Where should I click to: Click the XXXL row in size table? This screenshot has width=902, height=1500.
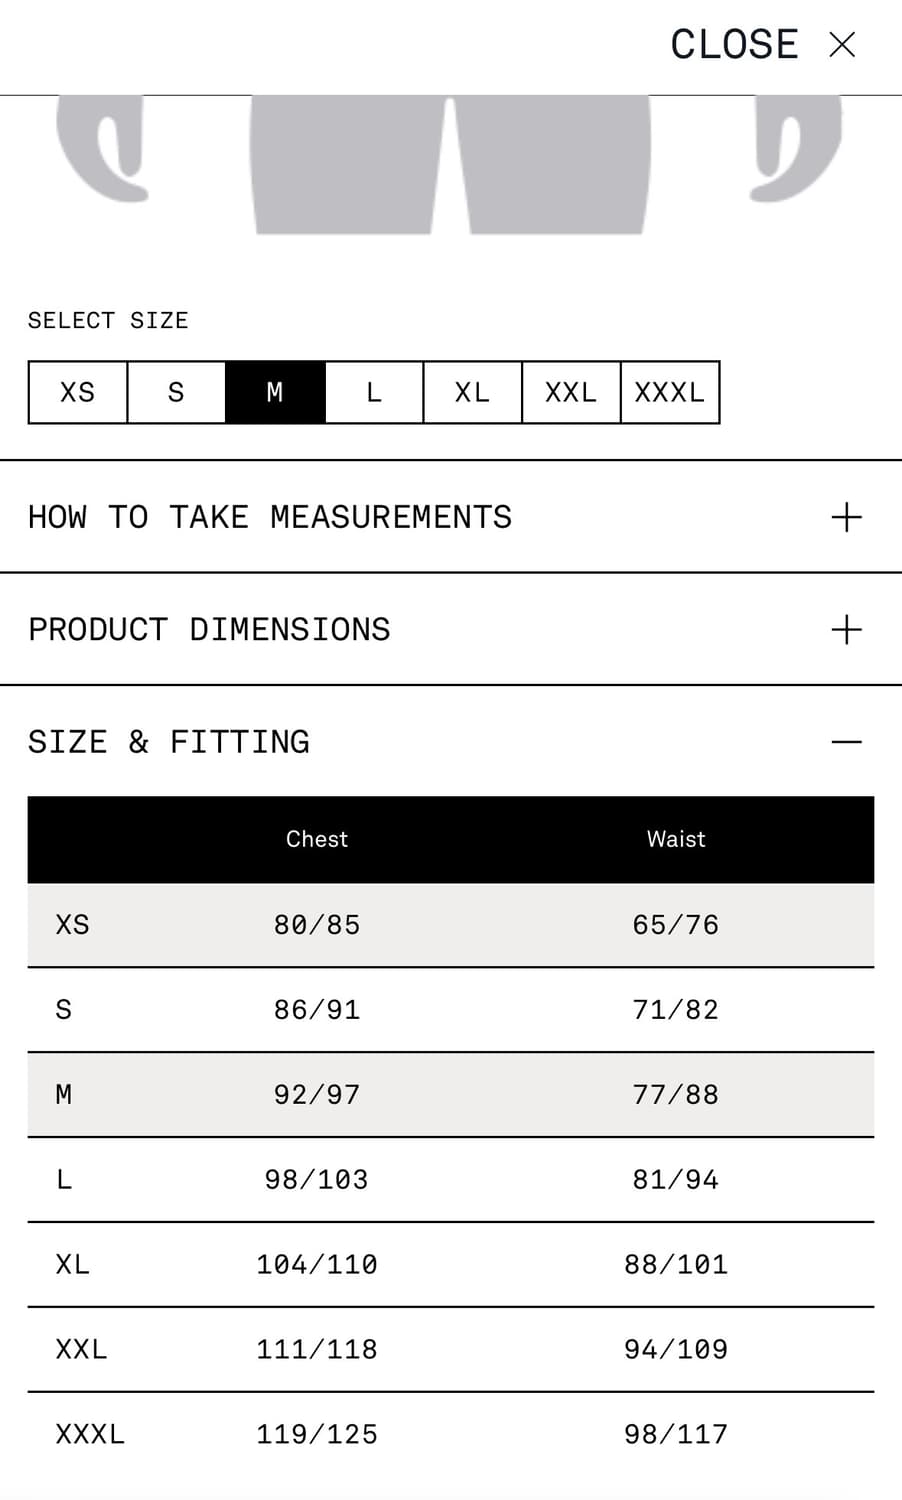tap(450, 1434)
